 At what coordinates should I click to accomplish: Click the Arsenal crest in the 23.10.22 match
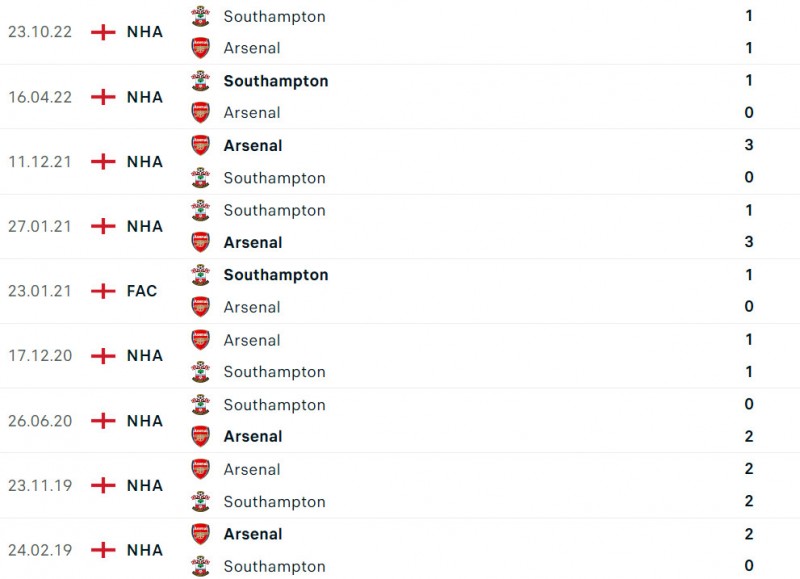(201, 48)
